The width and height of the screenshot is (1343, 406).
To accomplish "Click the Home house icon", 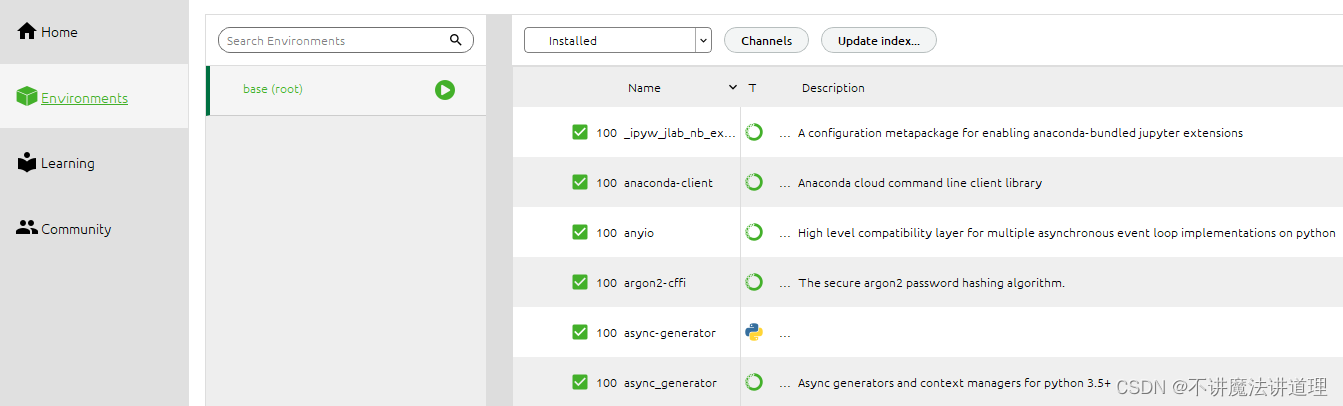I will pyautogui.click(x=27, y=31).
